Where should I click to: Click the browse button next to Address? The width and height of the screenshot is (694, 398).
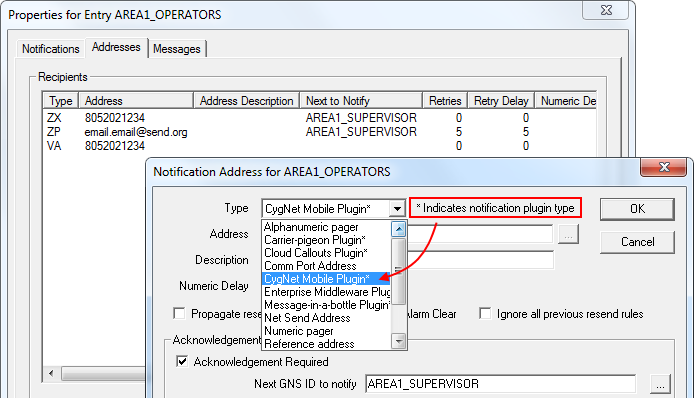(568, 234)
